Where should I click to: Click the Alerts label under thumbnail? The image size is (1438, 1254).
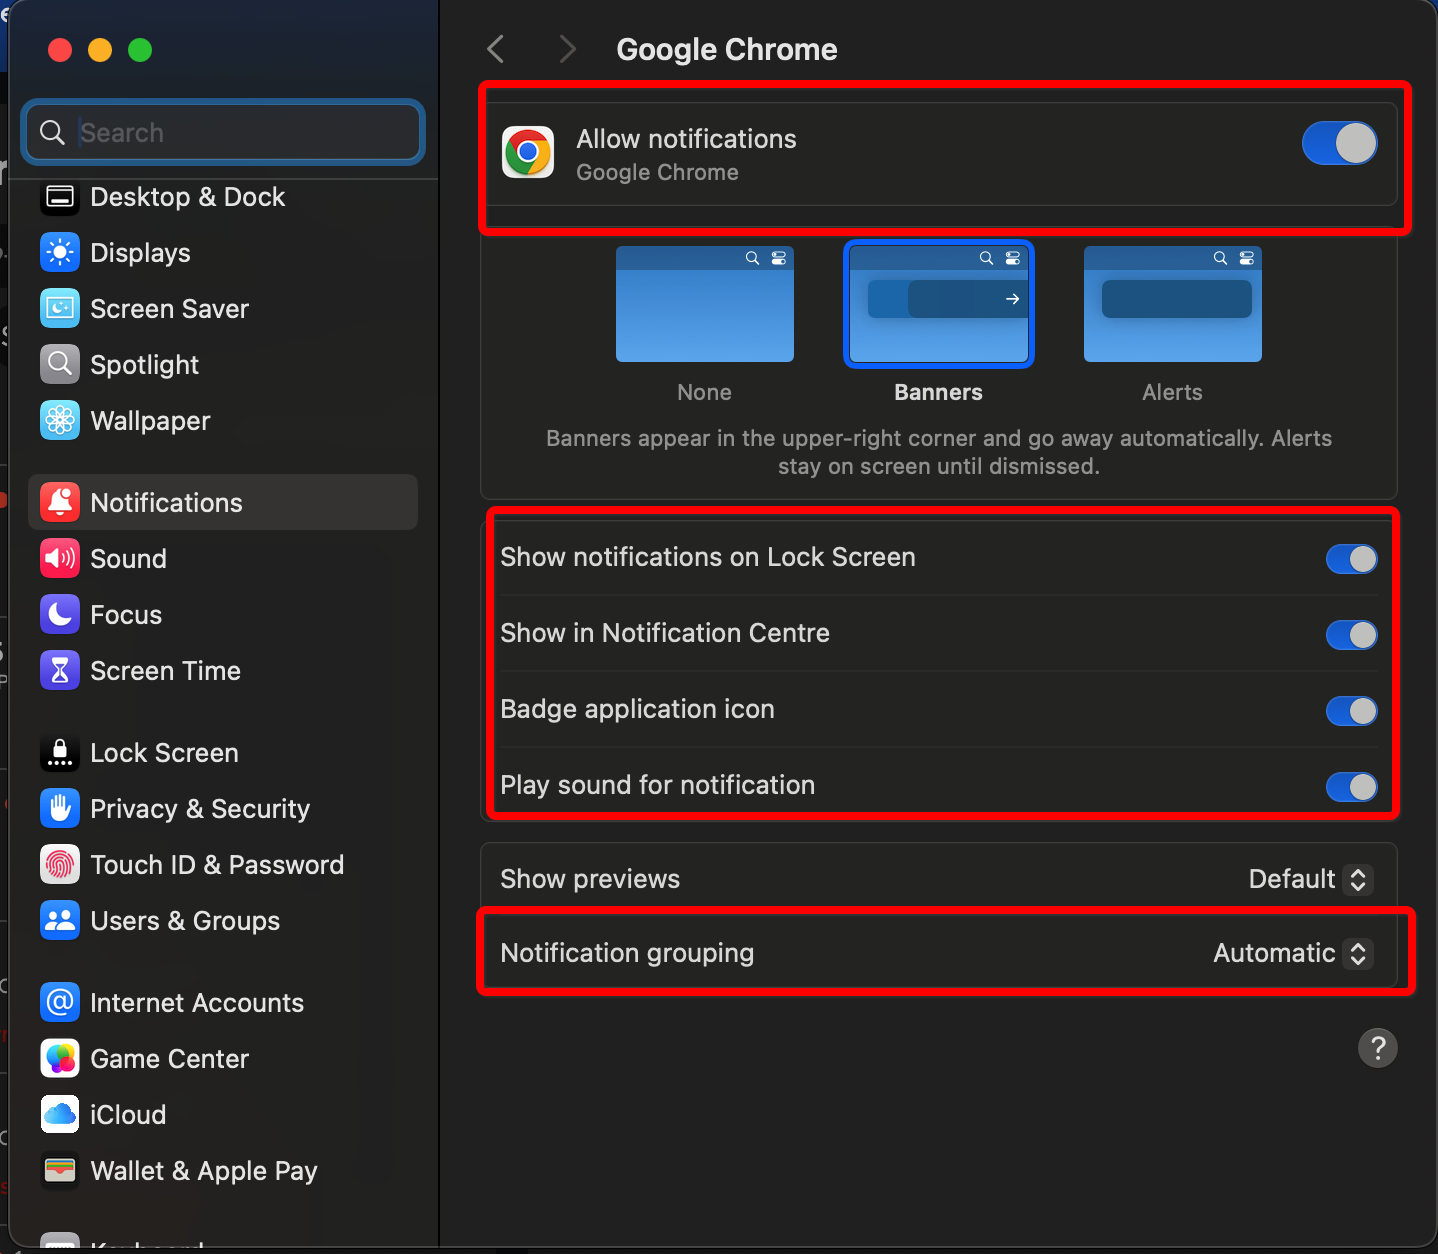point(1172,392)
